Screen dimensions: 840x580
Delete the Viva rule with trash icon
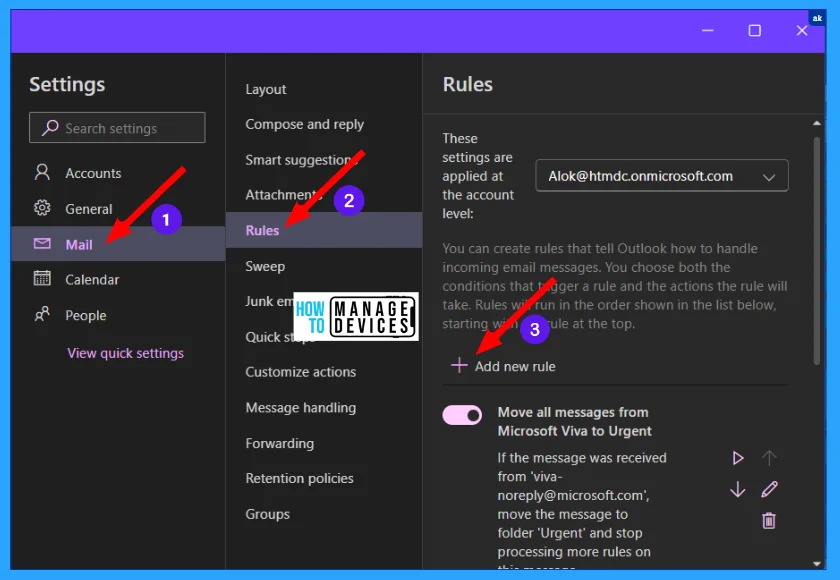coord(769,521)
